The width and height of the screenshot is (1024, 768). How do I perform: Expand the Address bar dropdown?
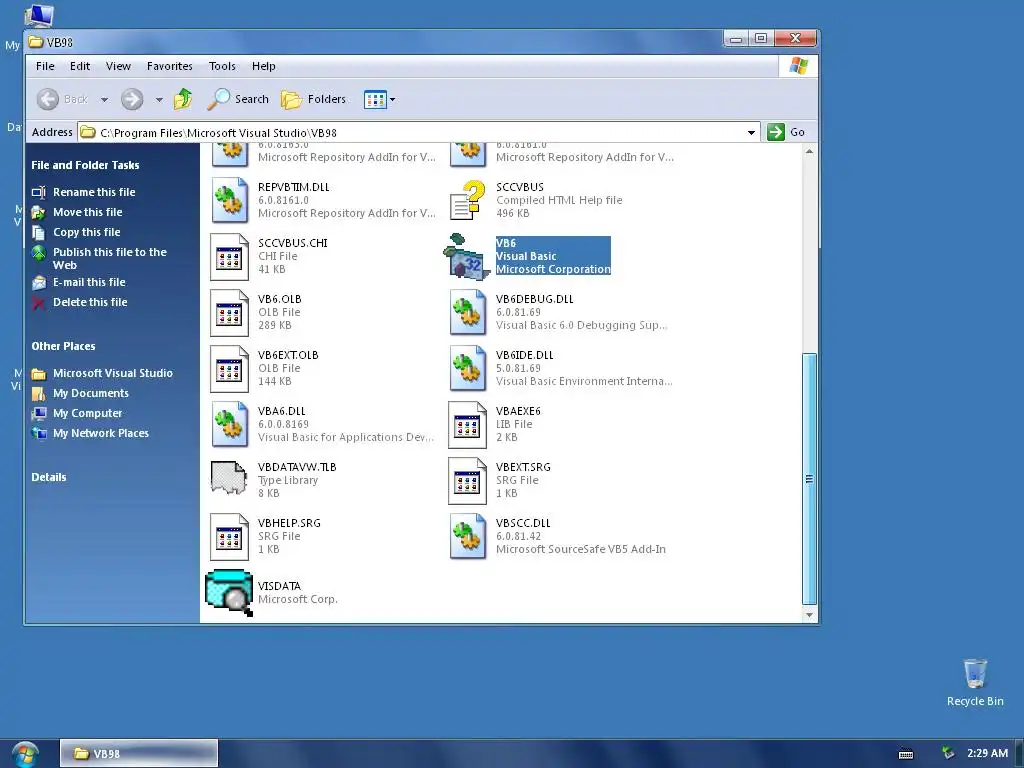(751, 133)
